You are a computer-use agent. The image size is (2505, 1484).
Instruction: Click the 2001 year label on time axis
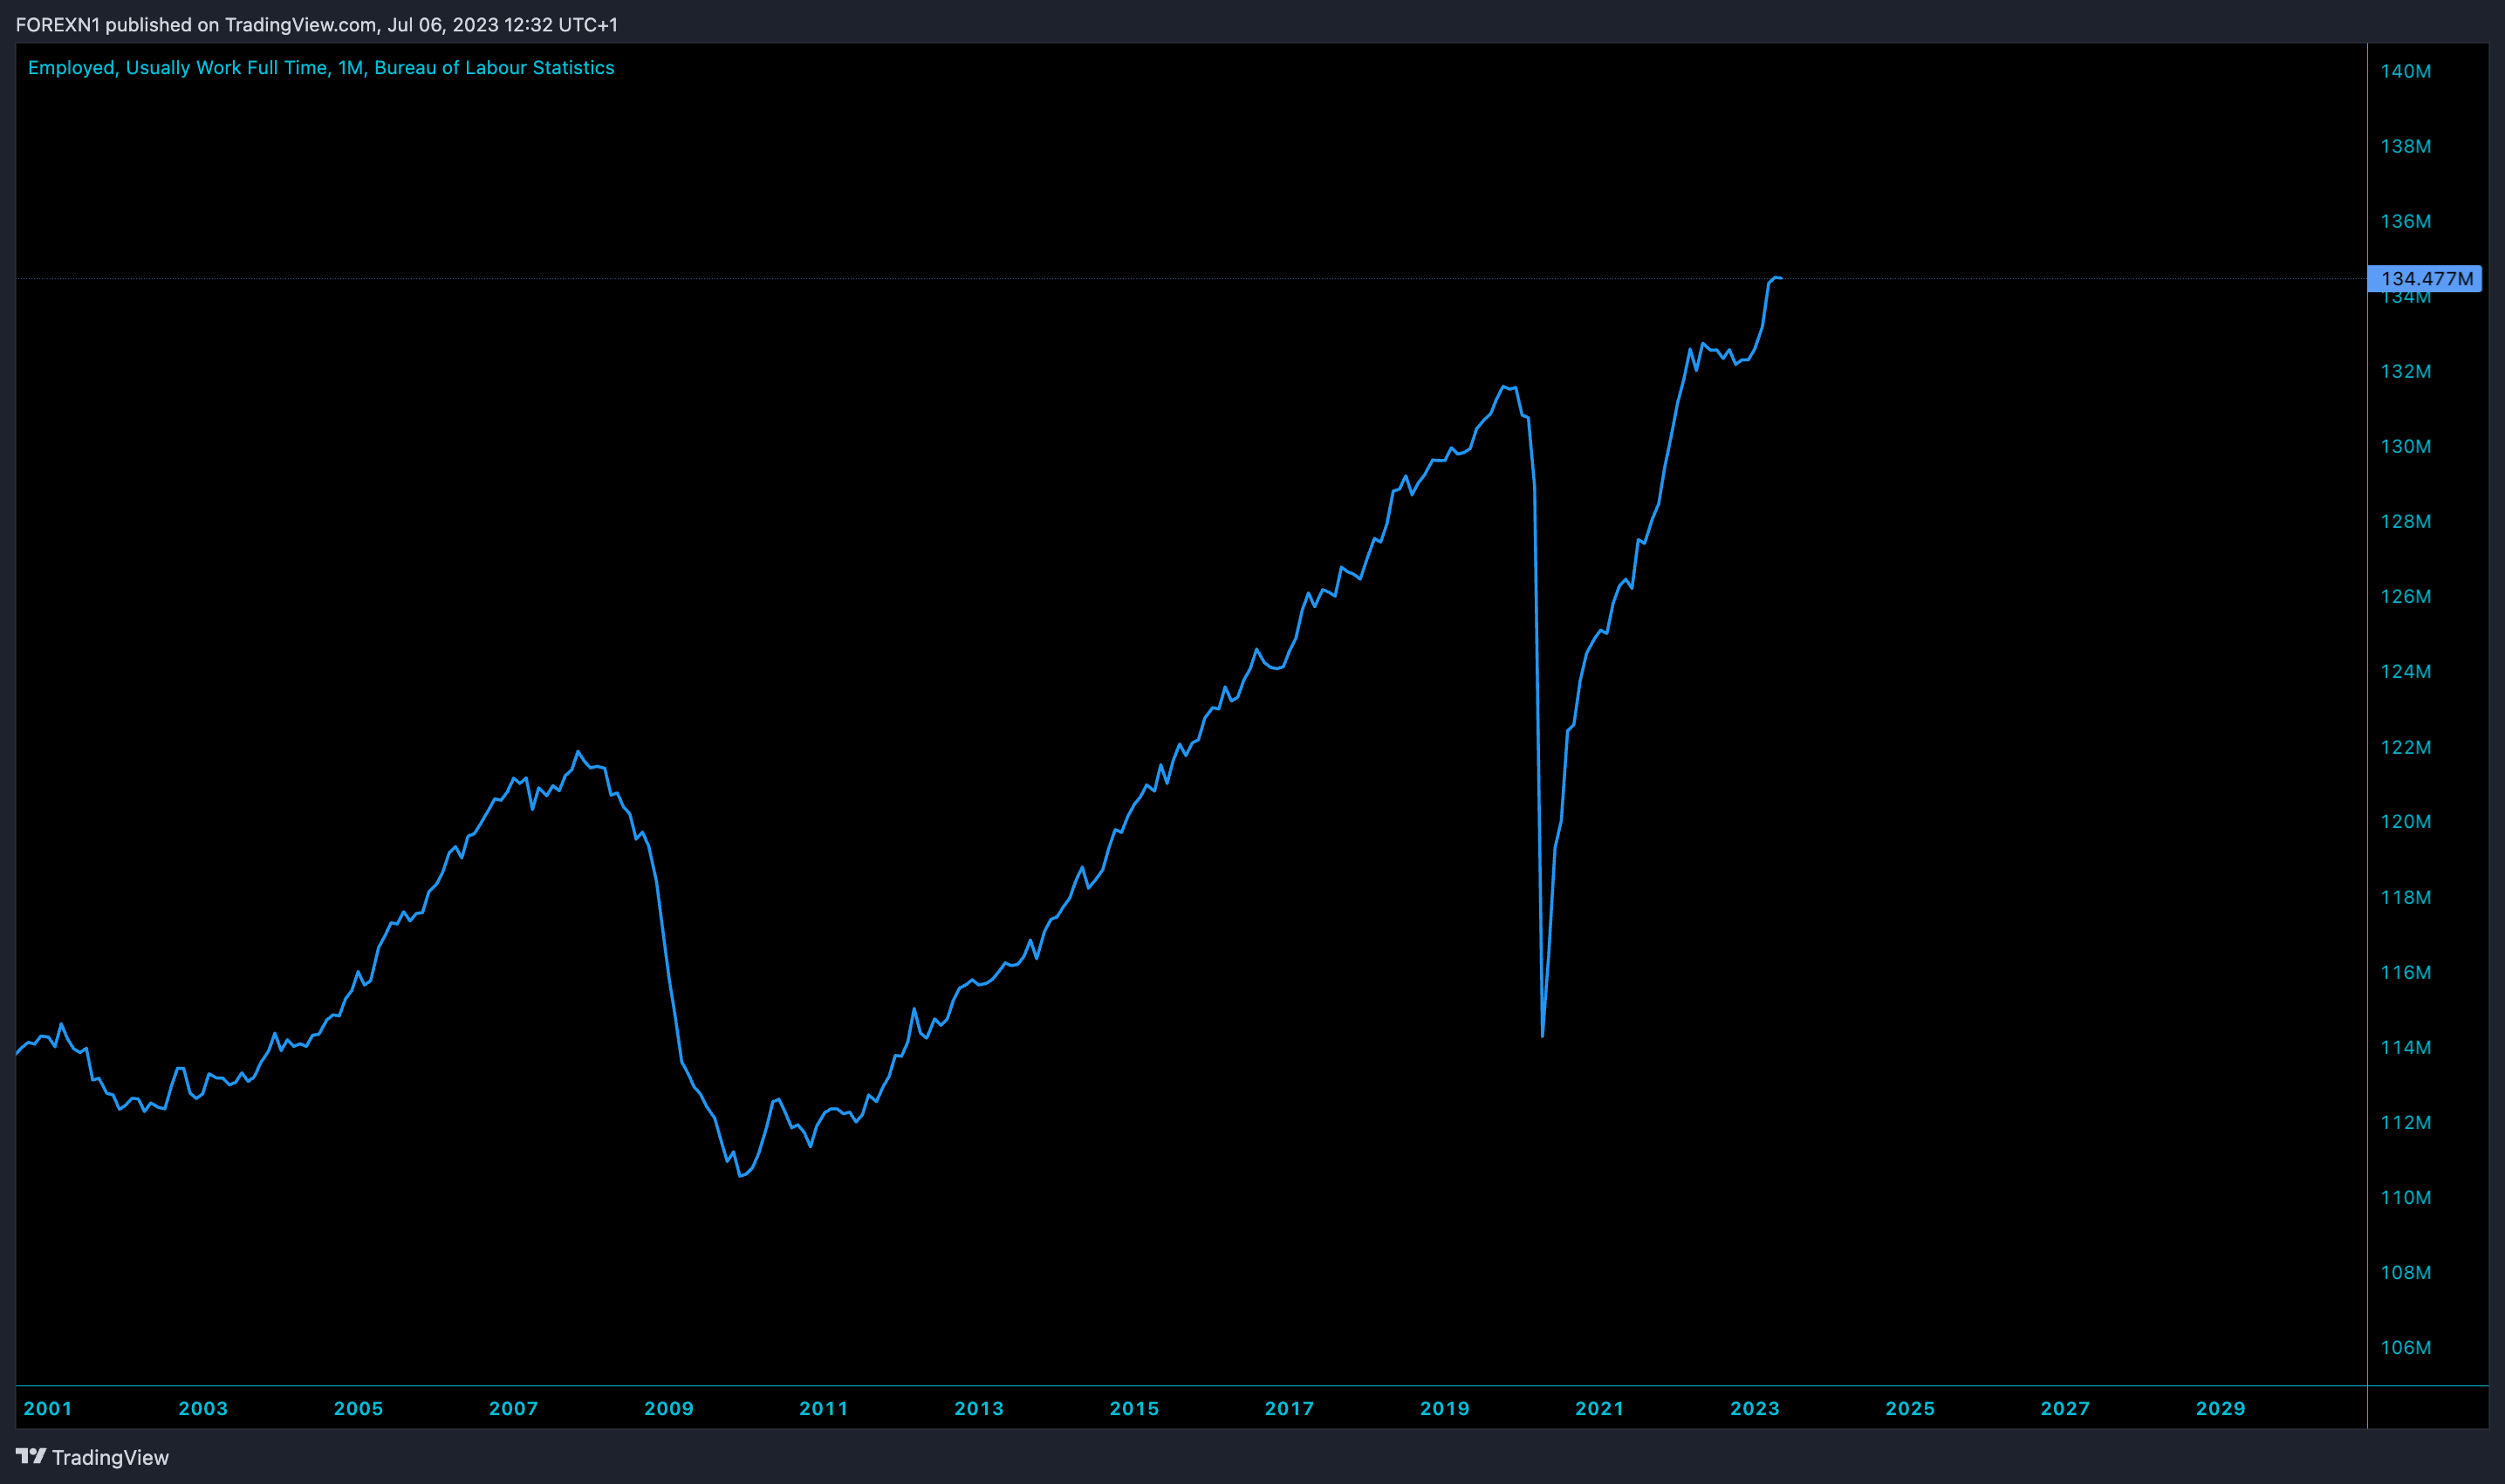[x=48, y=1408]
